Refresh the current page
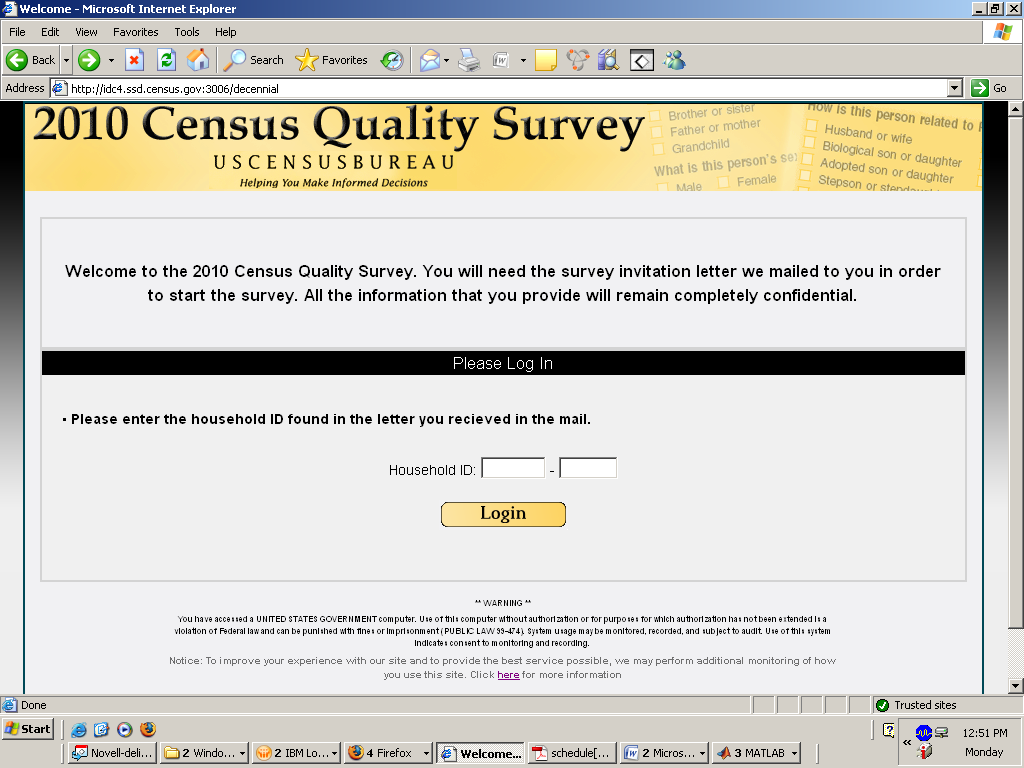This screenshot has height=768, width=1024. tap(166, 60)
